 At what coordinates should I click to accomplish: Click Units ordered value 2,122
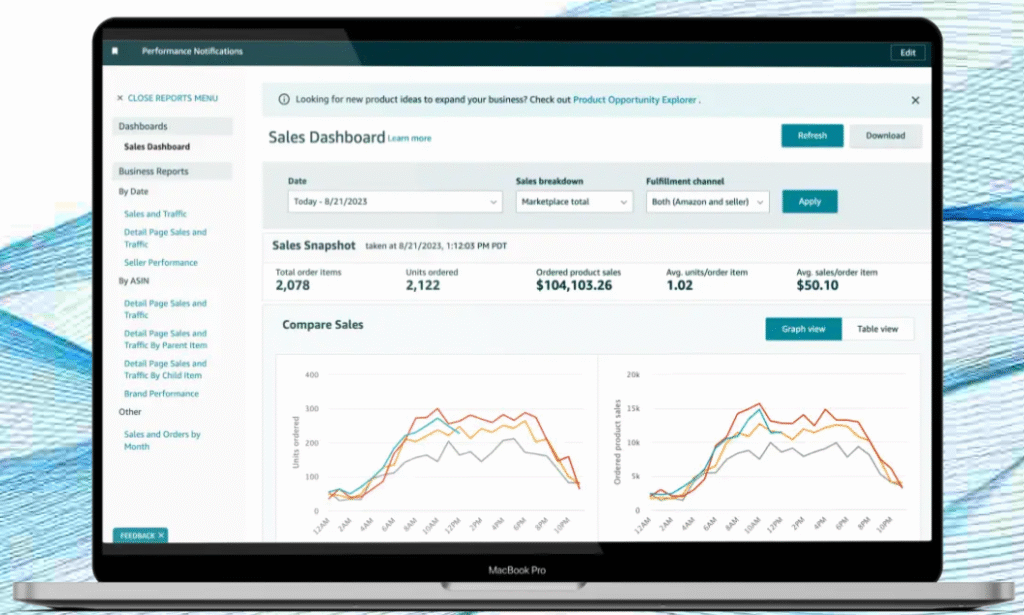423,285
